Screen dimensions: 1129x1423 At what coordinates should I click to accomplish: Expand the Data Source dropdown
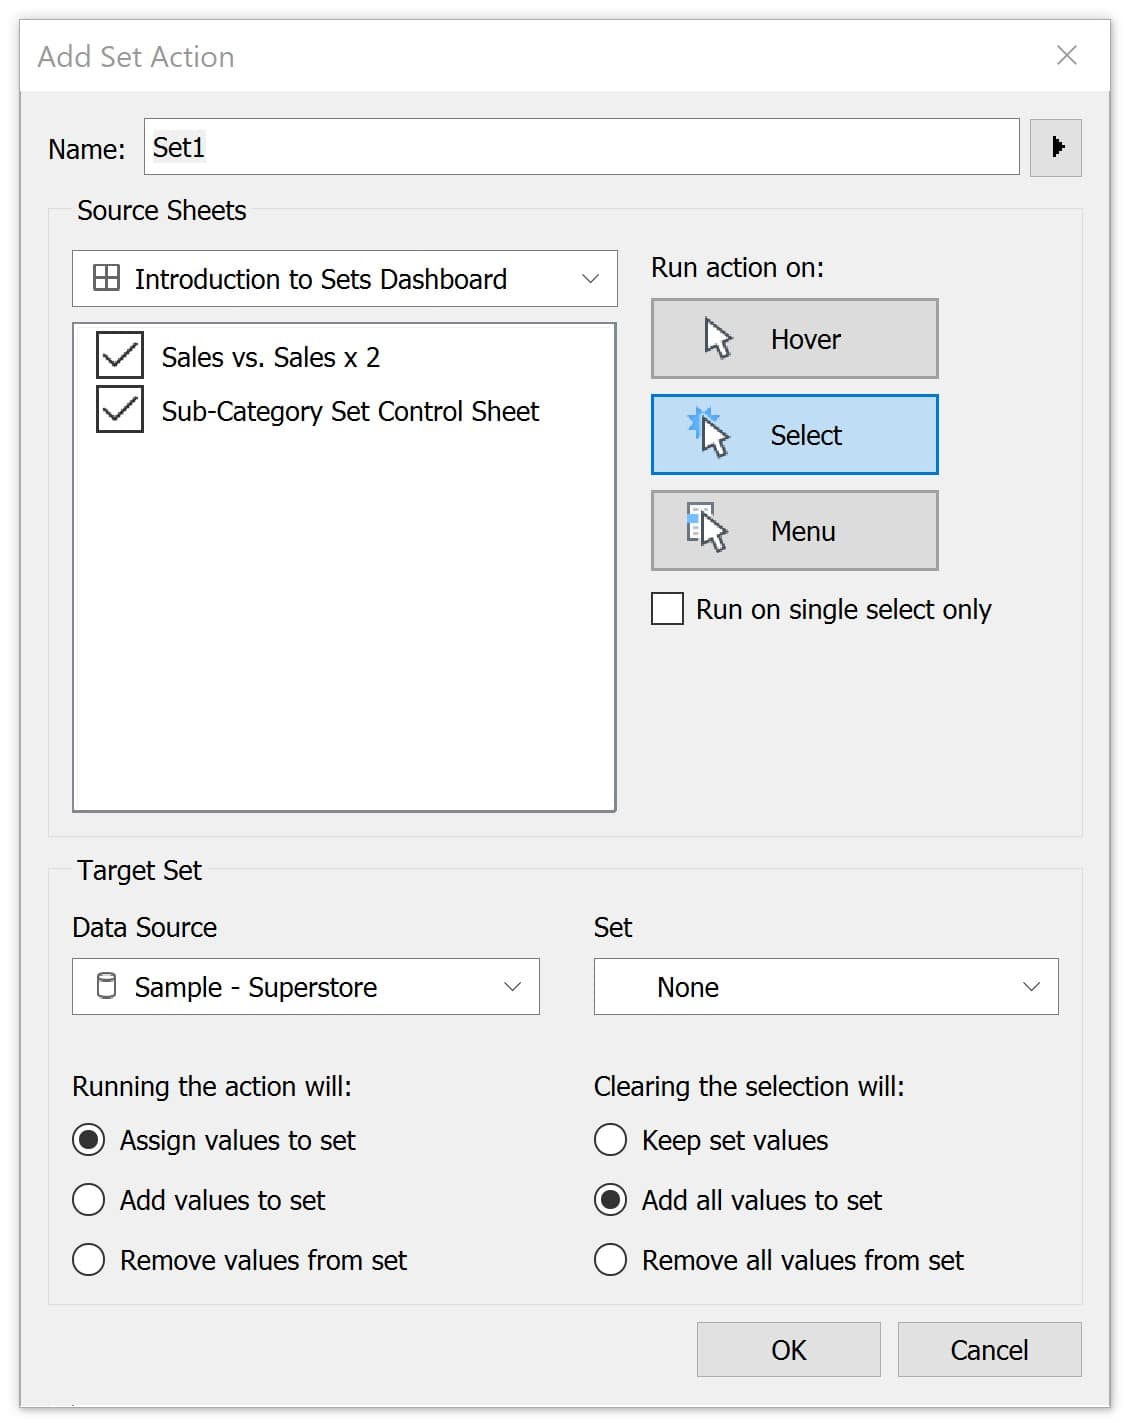(305, 986)
